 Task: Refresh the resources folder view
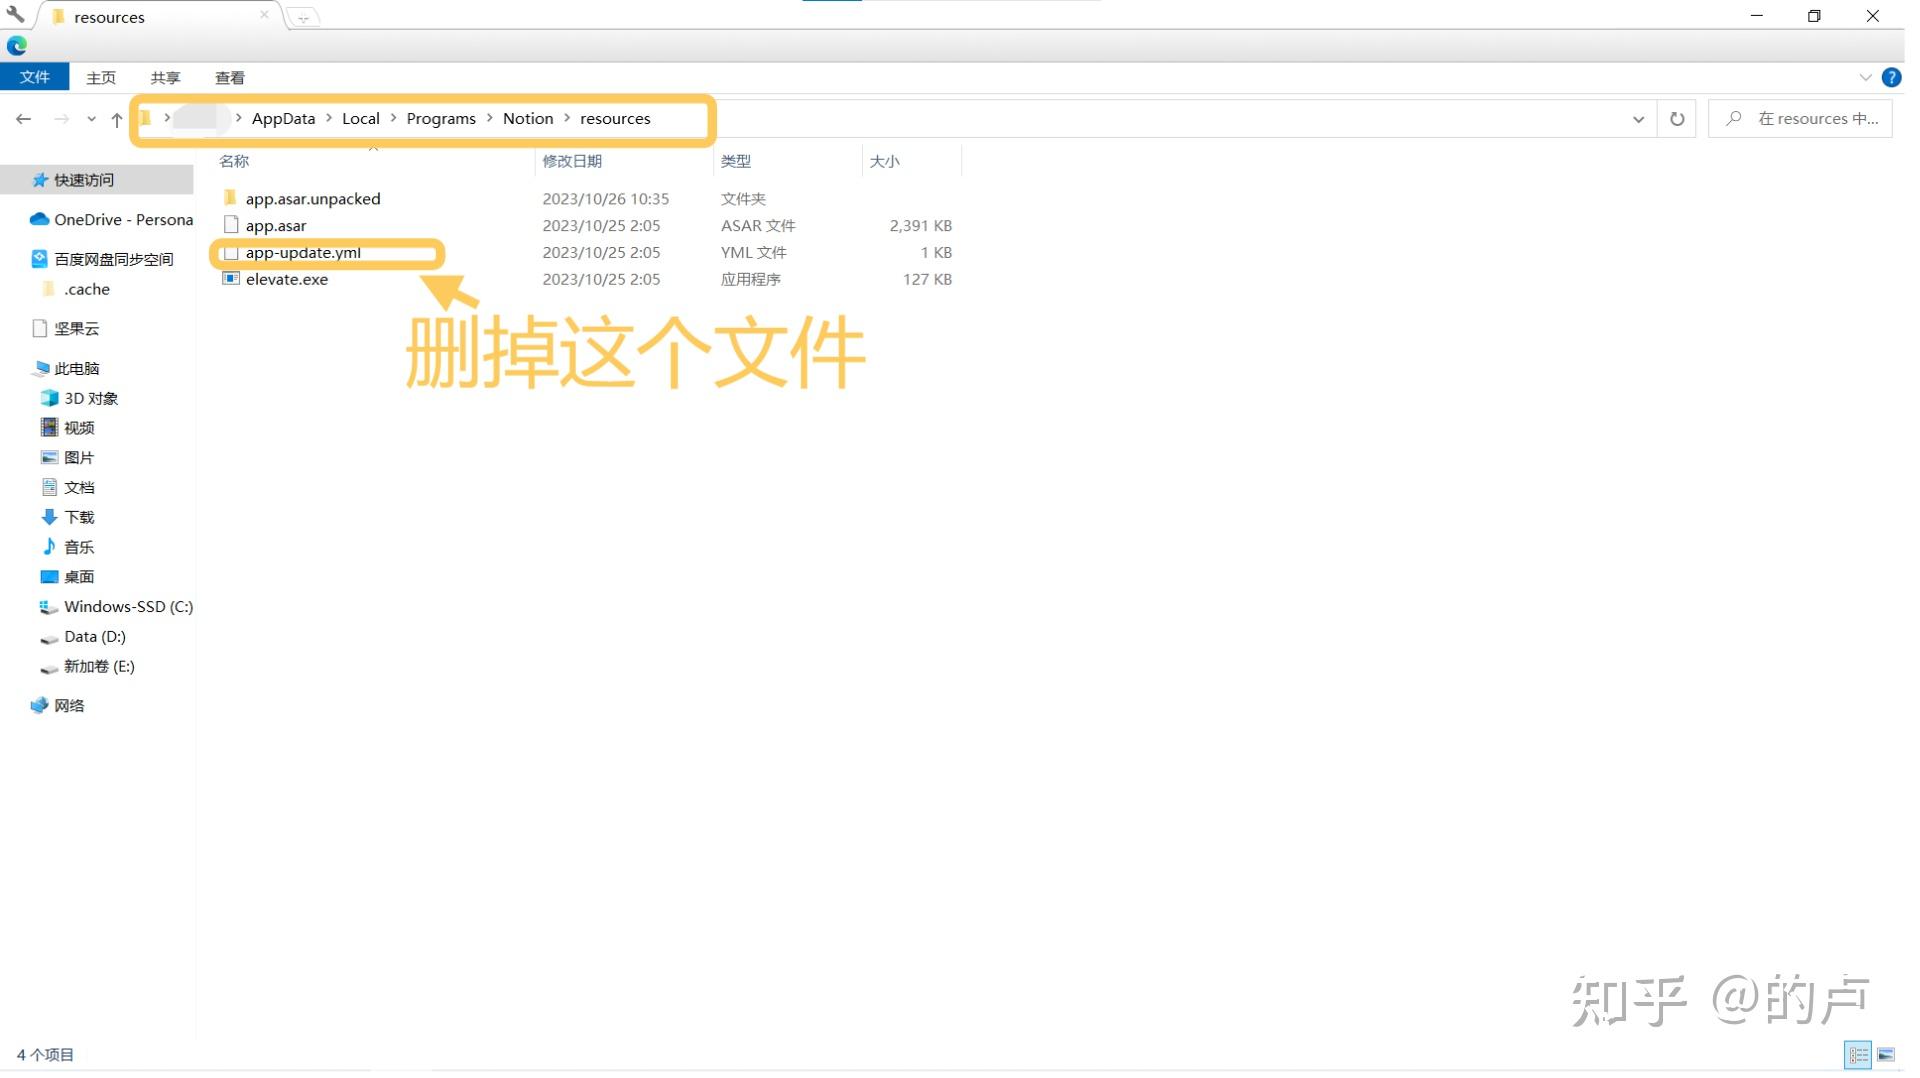pos(1677,119)
